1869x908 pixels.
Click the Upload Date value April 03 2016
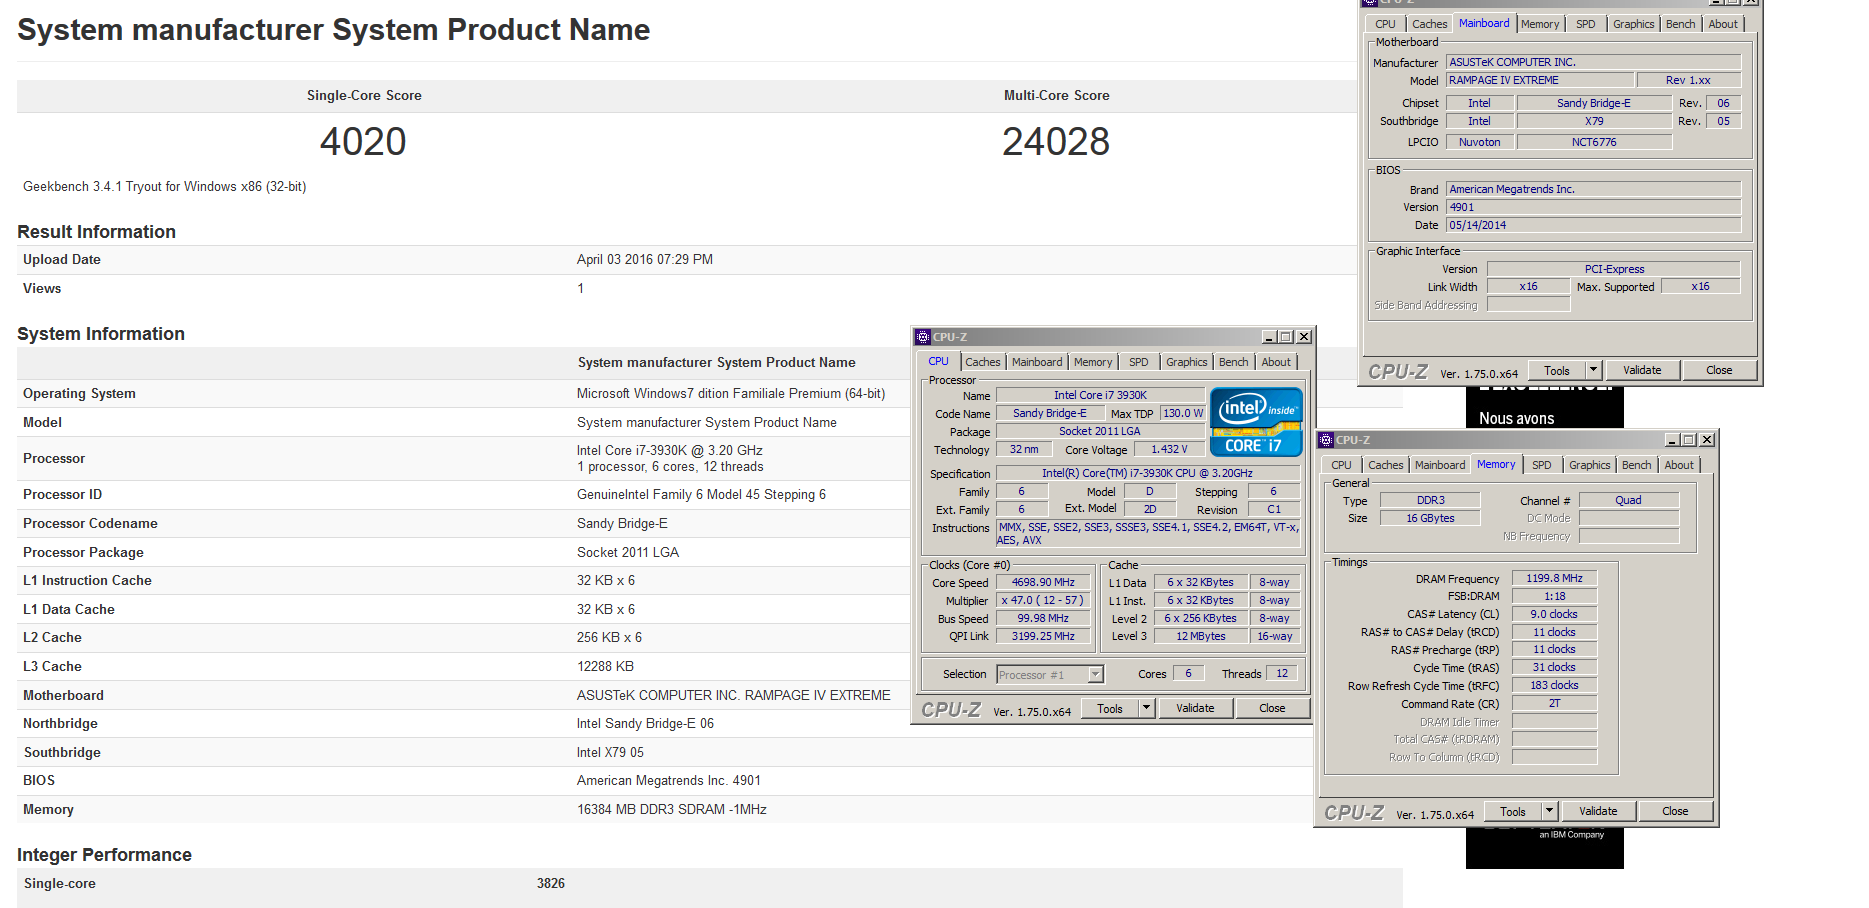[x=645, y=259]
